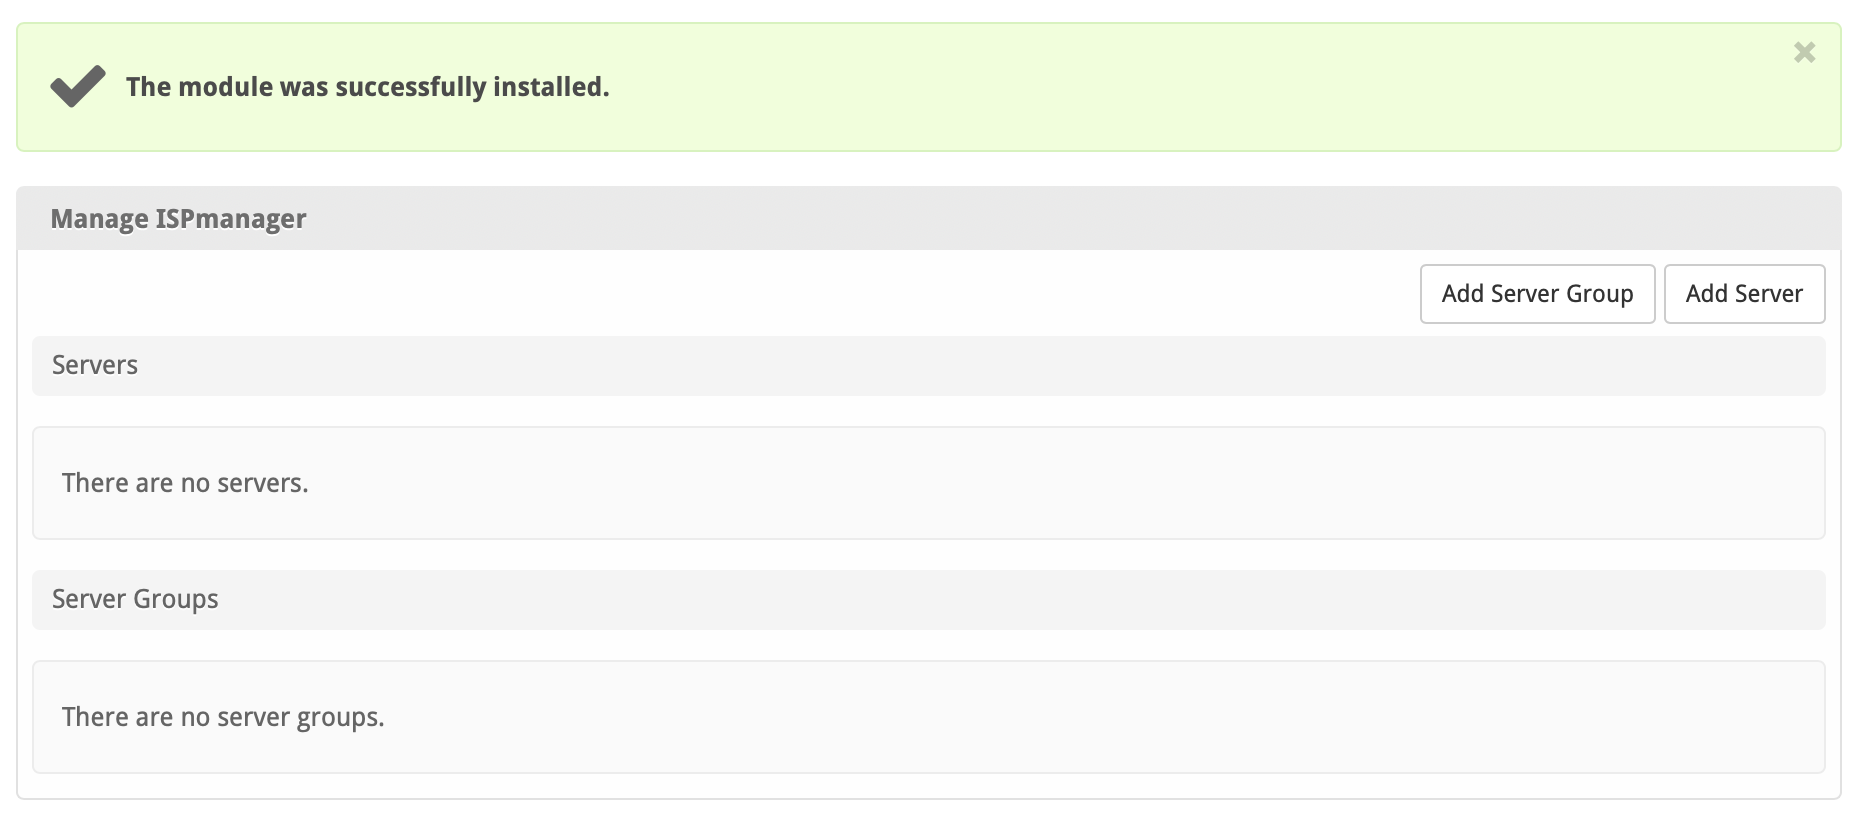Select the Servers section heading
This screenshot has width=1860, height=836.
click(95, 366)
